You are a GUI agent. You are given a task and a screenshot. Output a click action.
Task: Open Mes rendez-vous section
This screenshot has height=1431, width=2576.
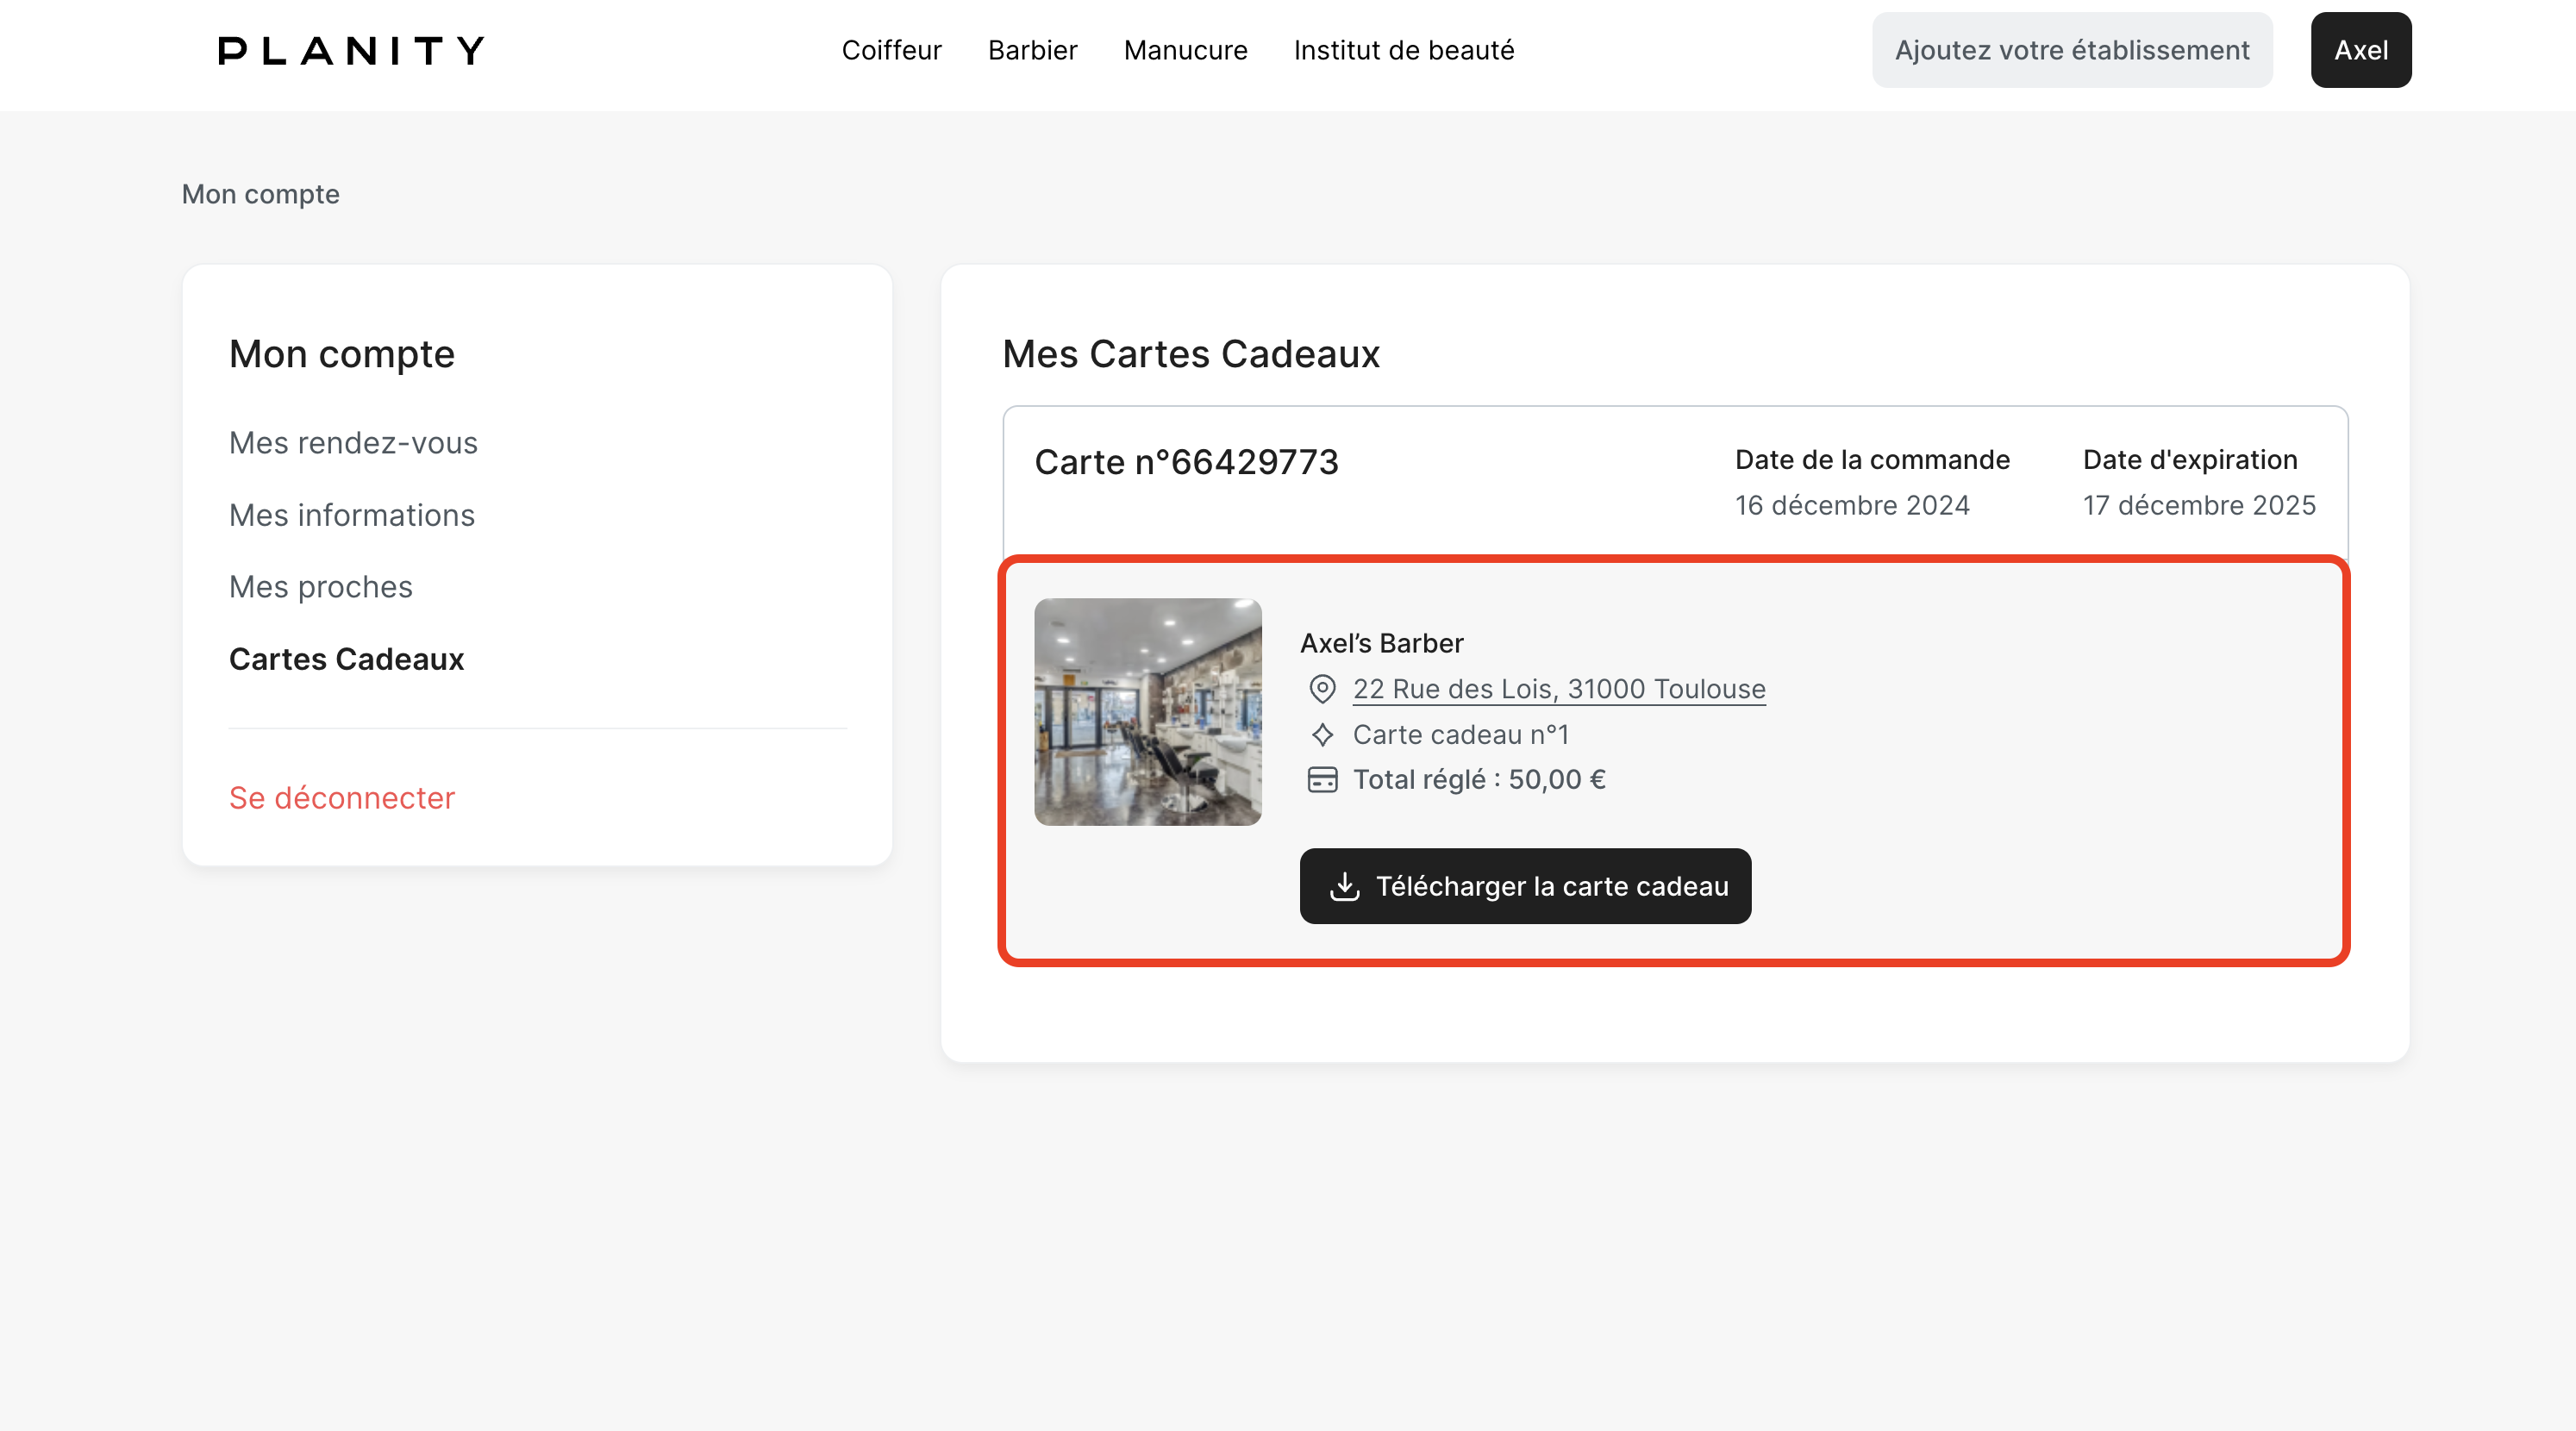pos(353,443)
